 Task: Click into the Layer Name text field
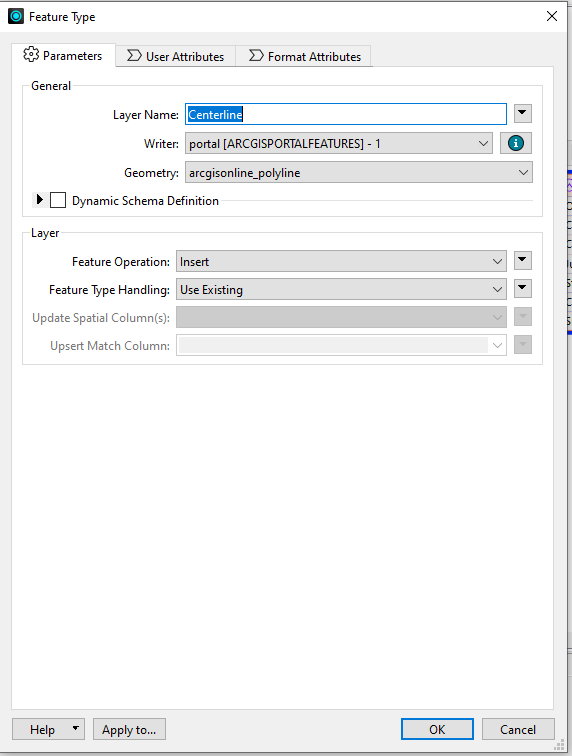346,114
